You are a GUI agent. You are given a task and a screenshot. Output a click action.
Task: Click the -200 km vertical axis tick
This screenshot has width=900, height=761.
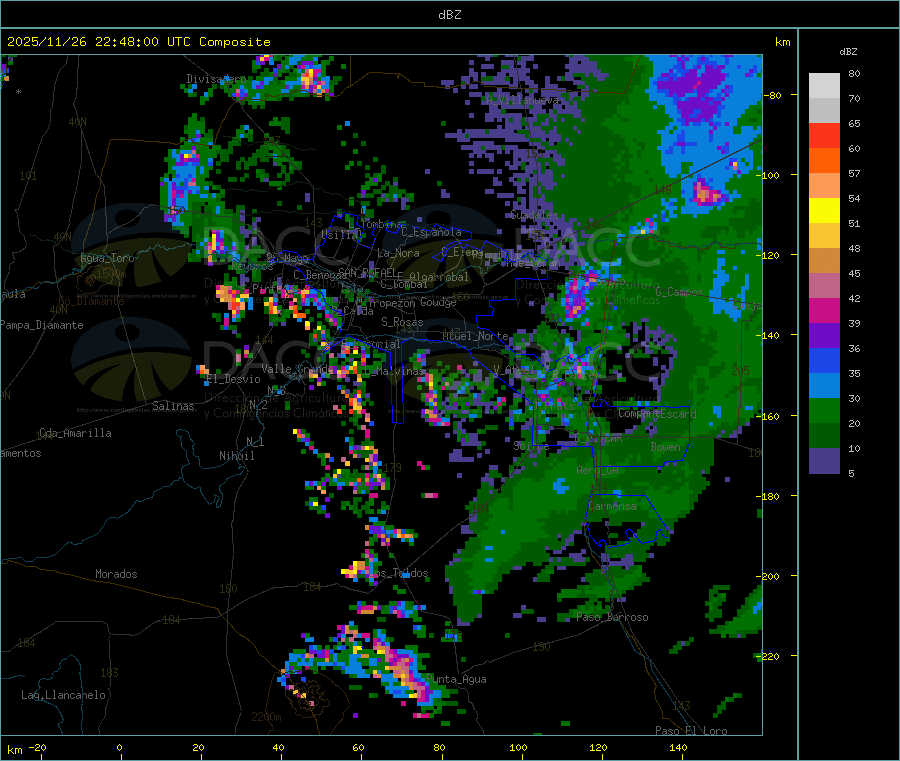770,576
